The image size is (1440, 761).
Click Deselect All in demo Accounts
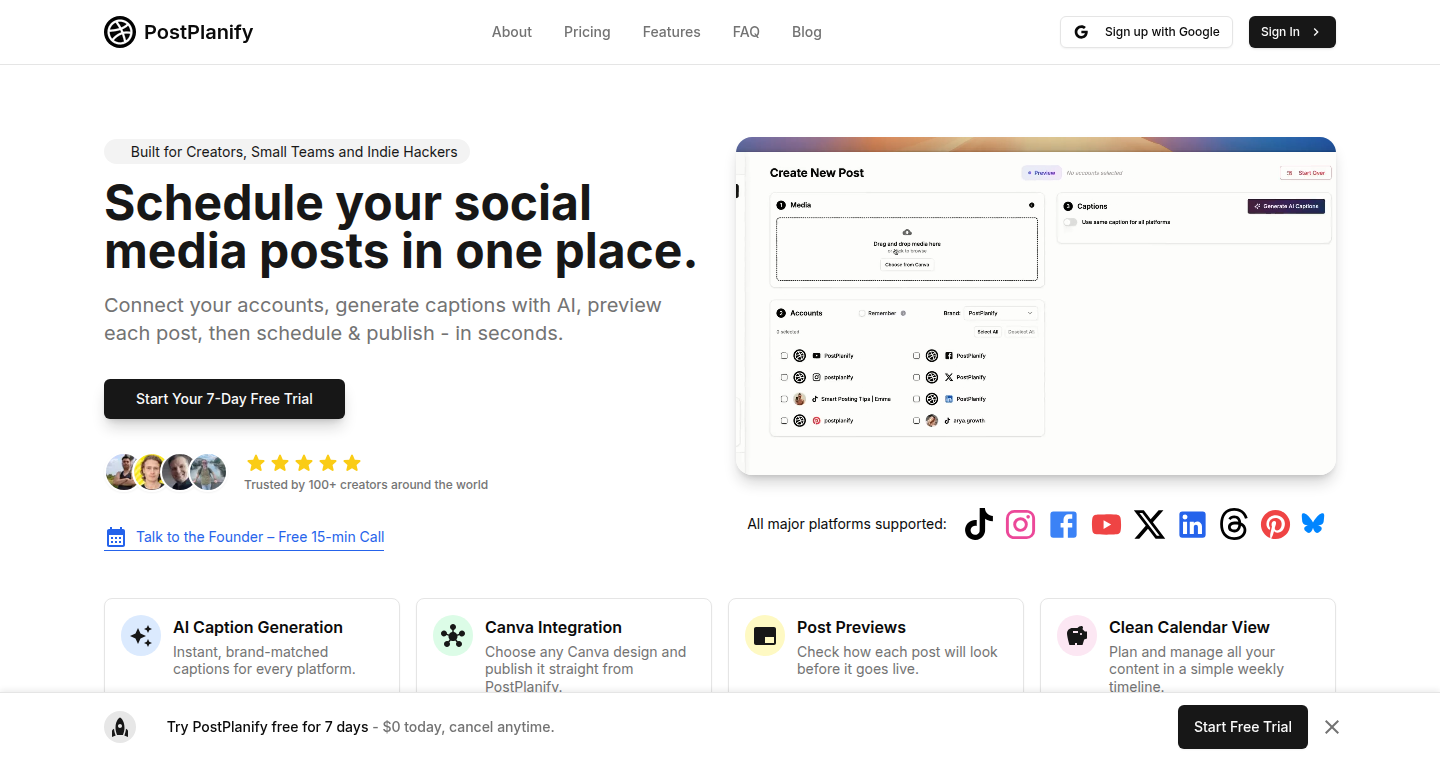click(1021, 332)
